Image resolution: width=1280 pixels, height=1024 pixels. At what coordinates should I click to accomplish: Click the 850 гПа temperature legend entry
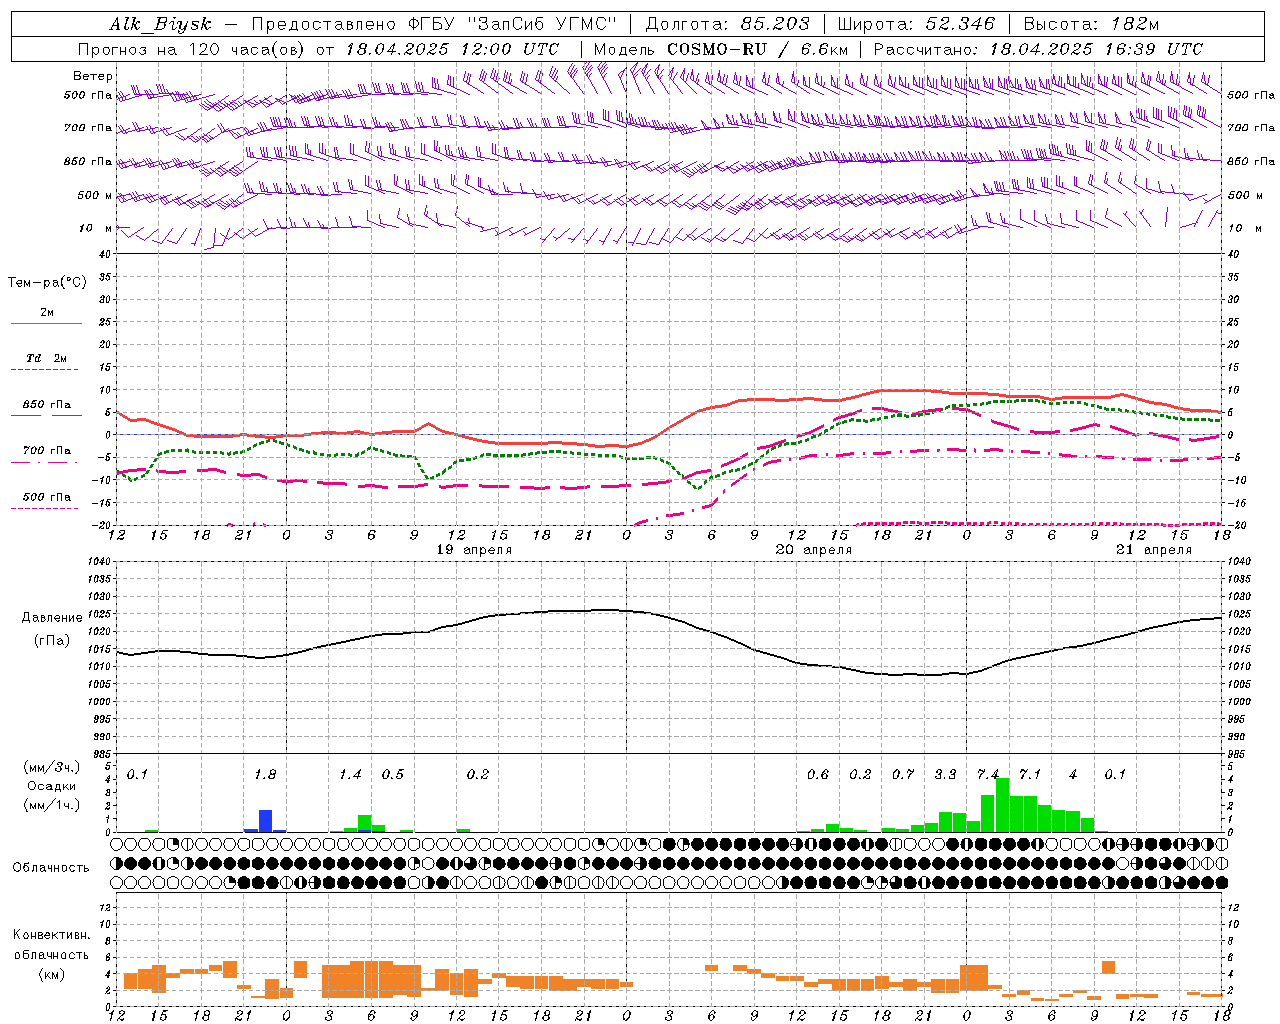47,405
